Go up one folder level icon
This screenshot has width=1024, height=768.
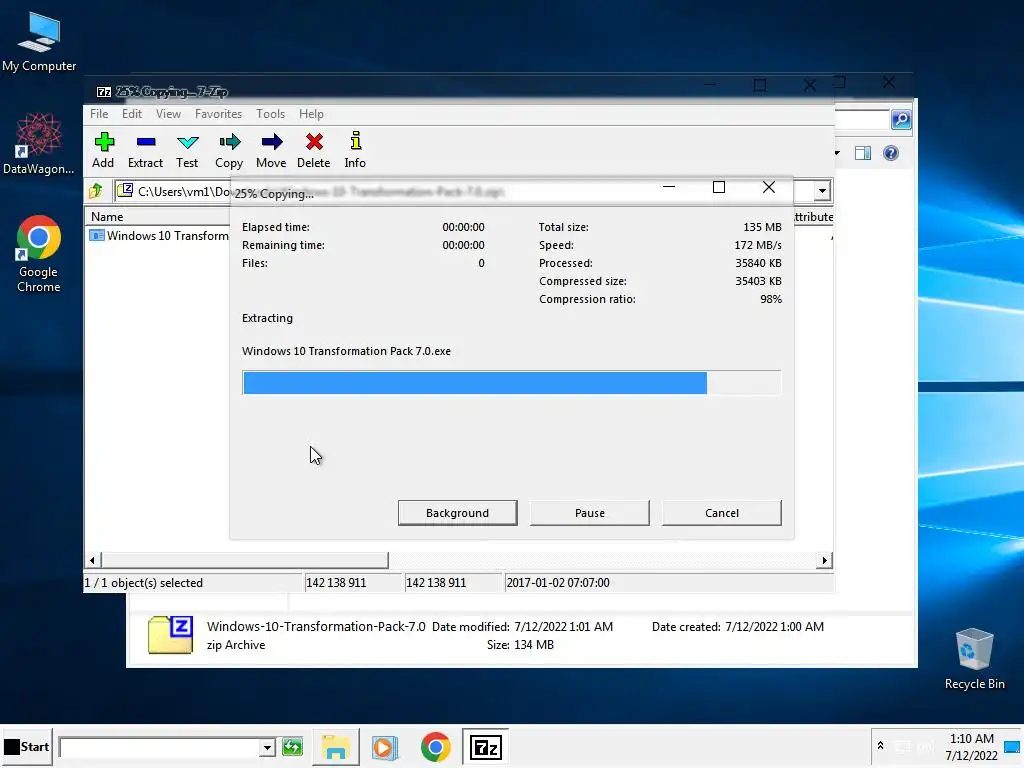(96, 191)
